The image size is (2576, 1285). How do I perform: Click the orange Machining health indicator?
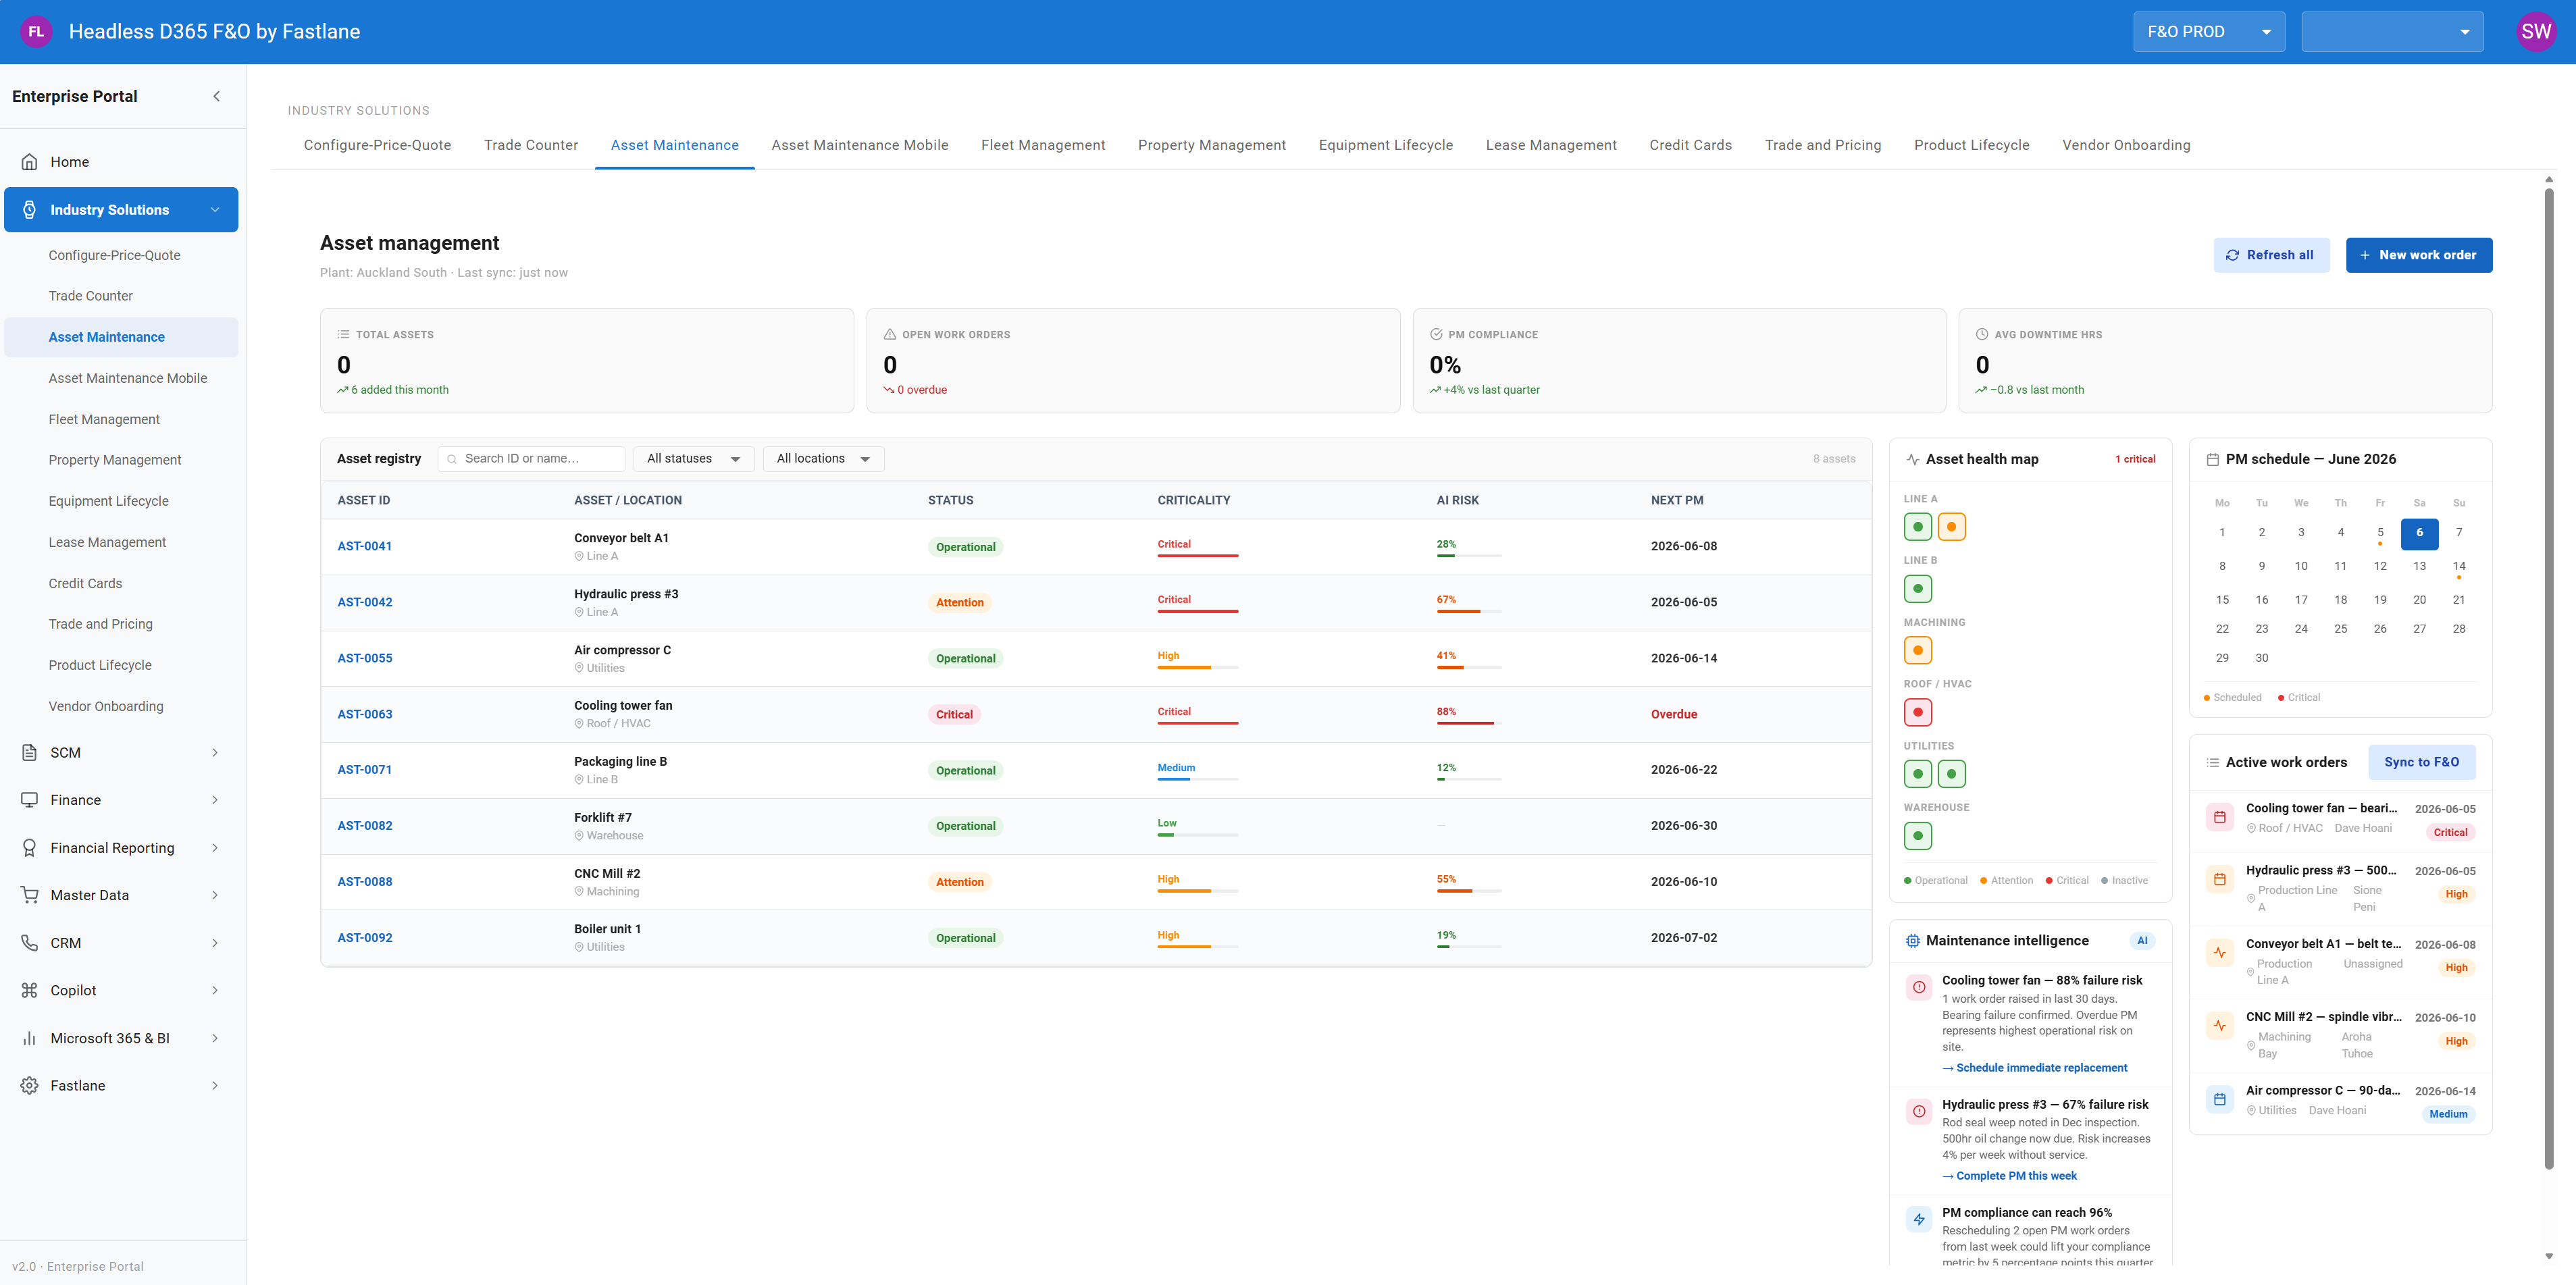[1917, 651]
